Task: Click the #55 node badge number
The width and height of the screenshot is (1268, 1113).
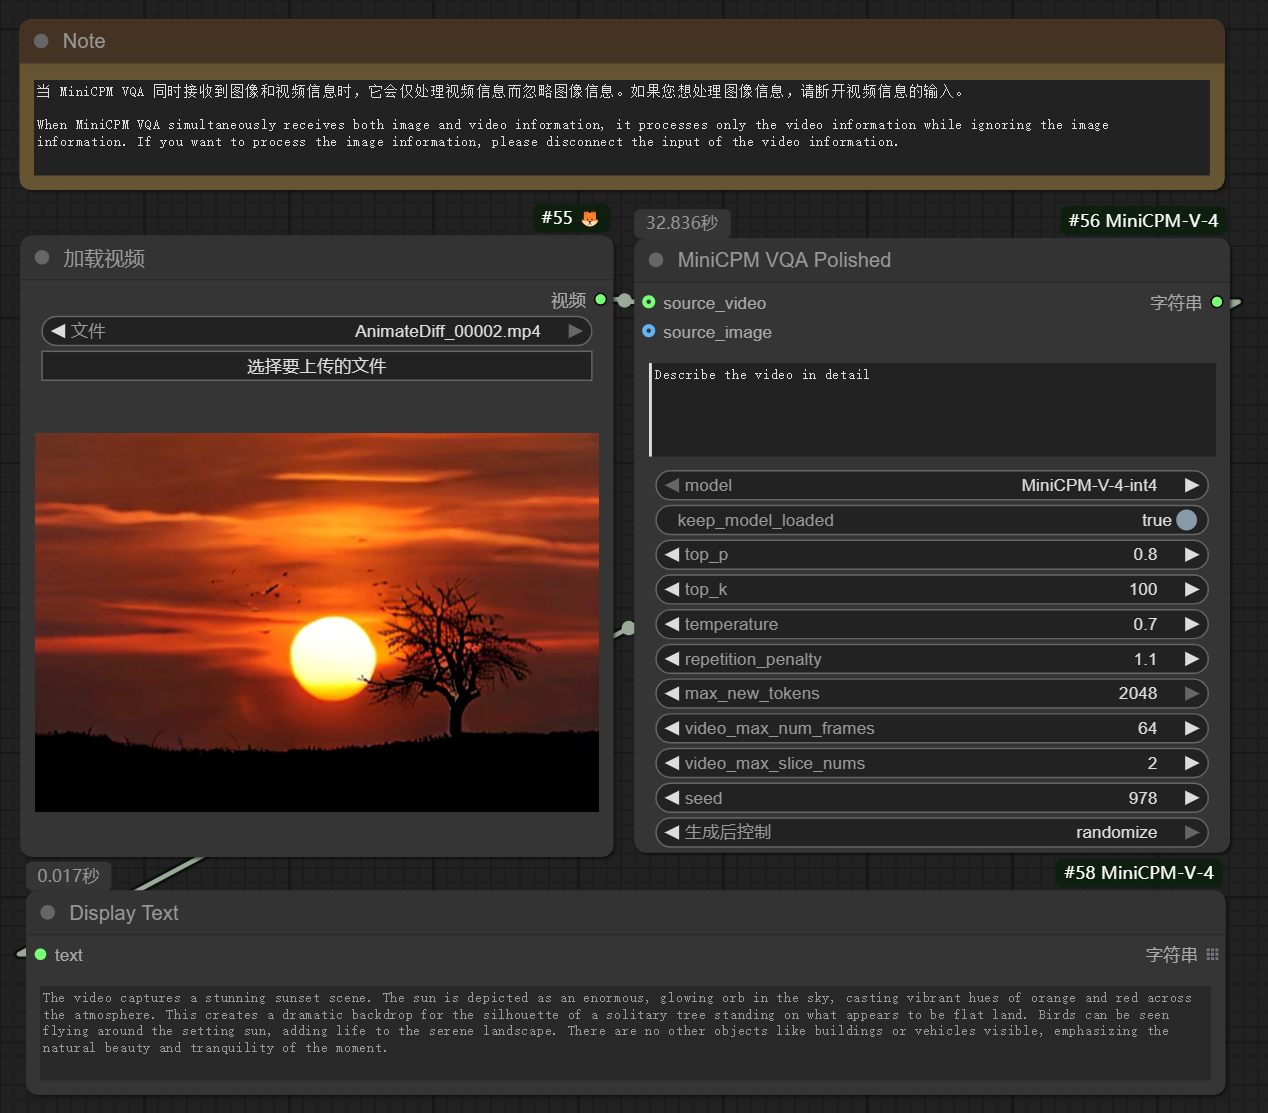Action: 557,218
